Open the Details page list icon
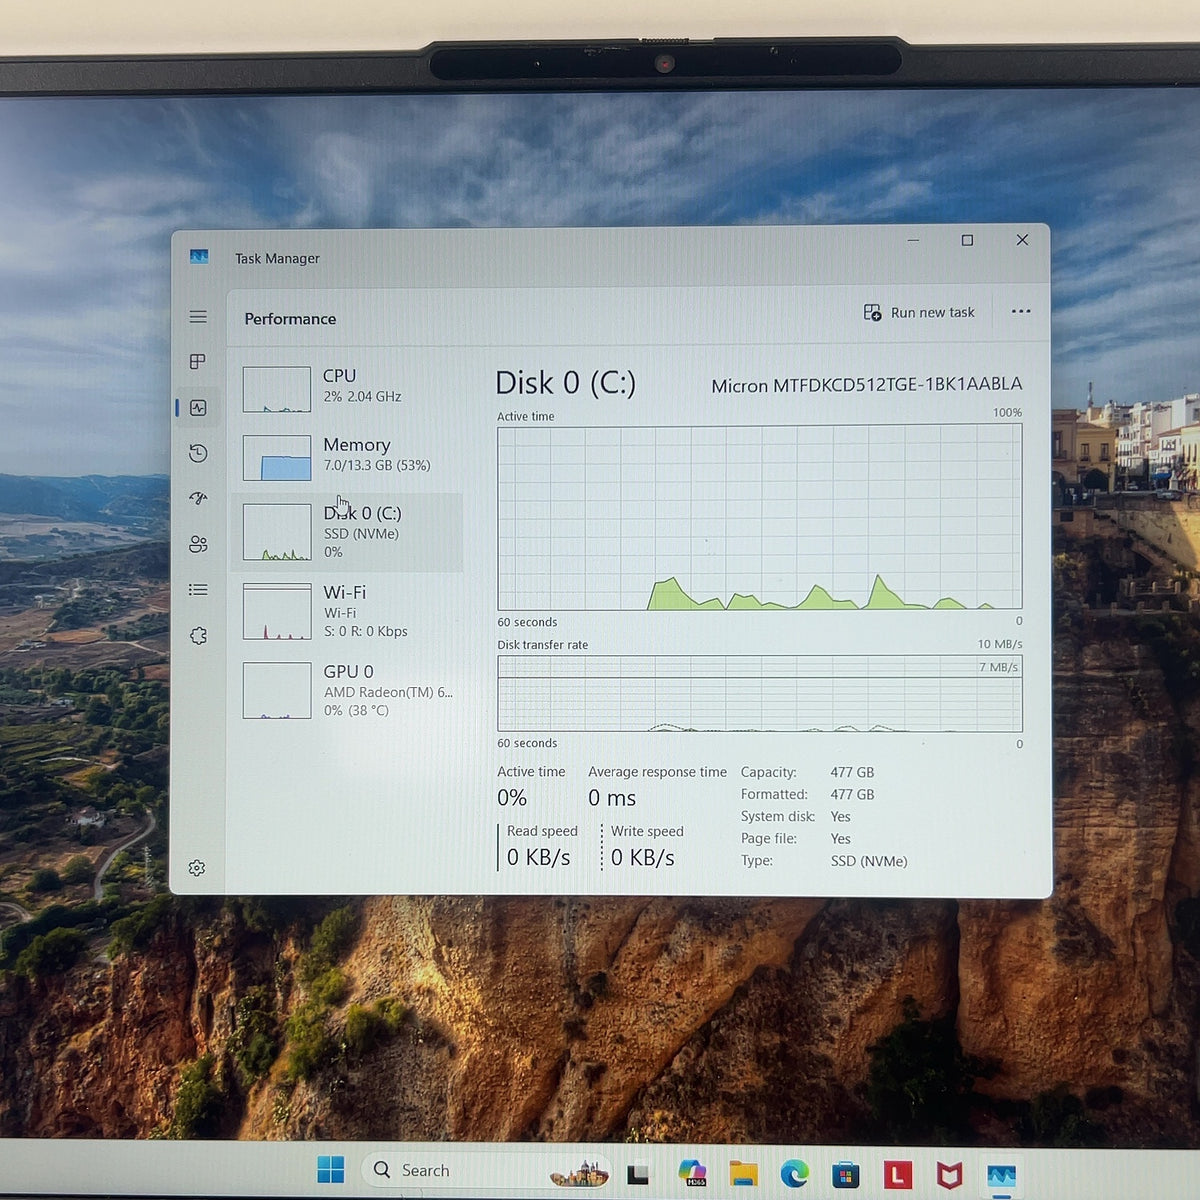 pyautogui.click(x=198, y=590)
